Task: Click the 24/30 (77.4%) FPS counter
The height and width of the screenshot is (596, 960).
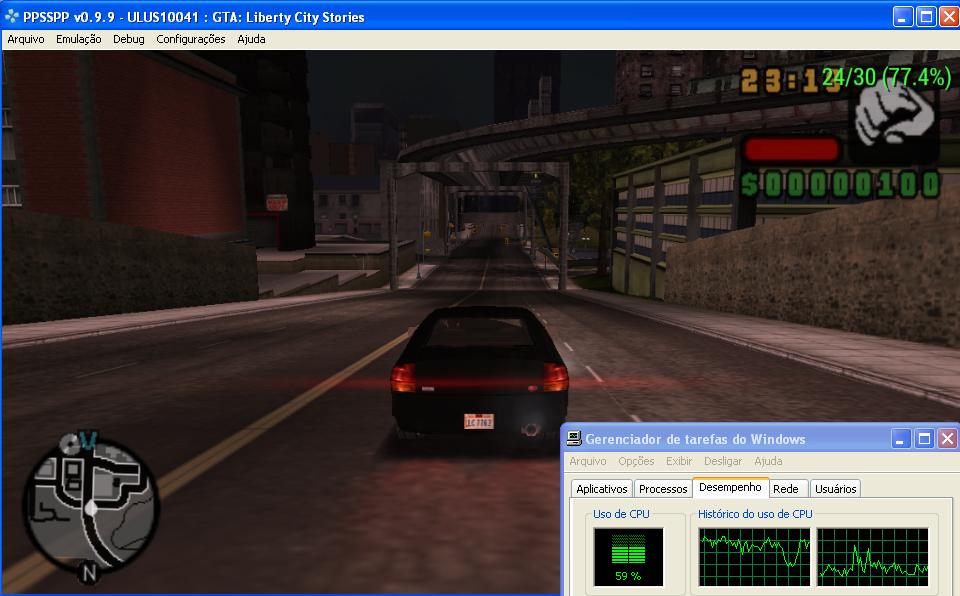Action: [886, 77]
